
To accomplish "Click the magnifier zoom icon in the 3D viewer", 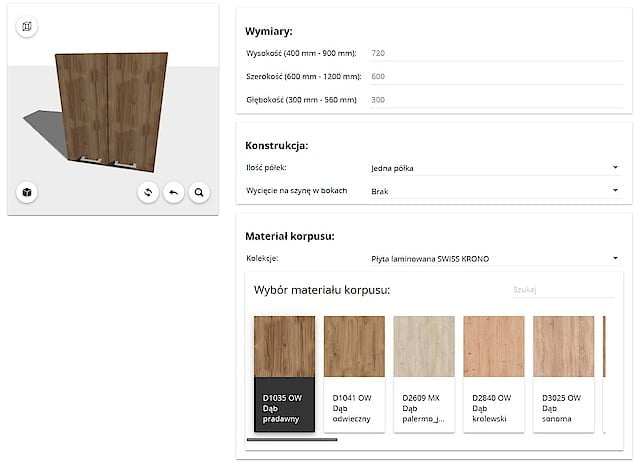I will [199, 192].
